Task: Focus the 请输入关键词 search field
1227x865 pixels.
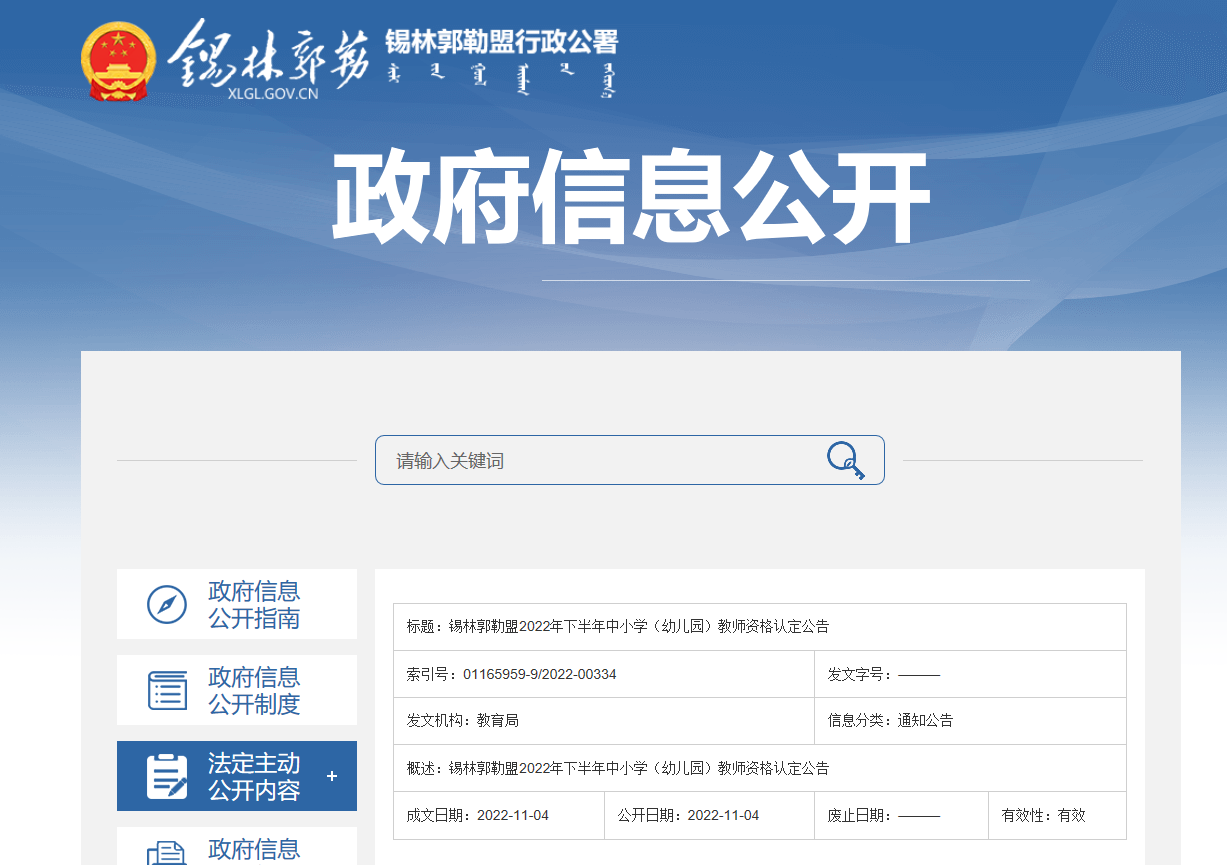Action: (x=600, y=460)
